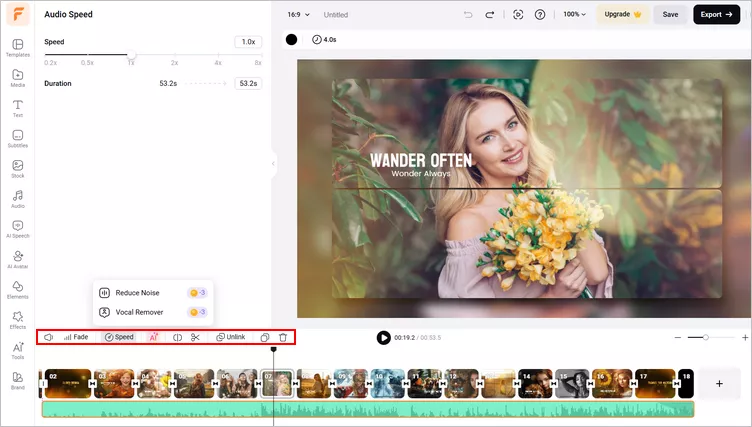The height and width of the screenshot is (427, 752).
Task: Click the timeline playhead marker
Action: (273, 350)
